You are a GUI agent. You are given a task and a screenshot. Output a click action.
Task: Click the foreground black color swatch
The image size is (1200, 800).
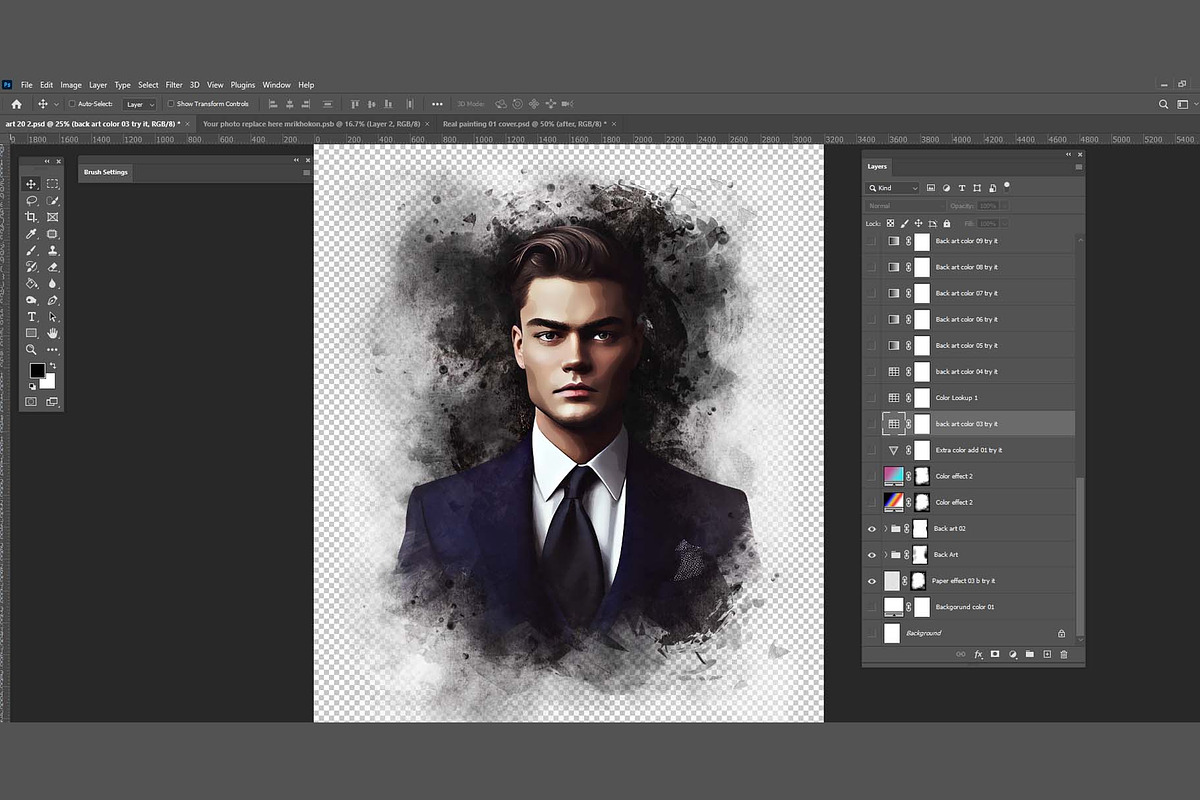click(37, 371)
